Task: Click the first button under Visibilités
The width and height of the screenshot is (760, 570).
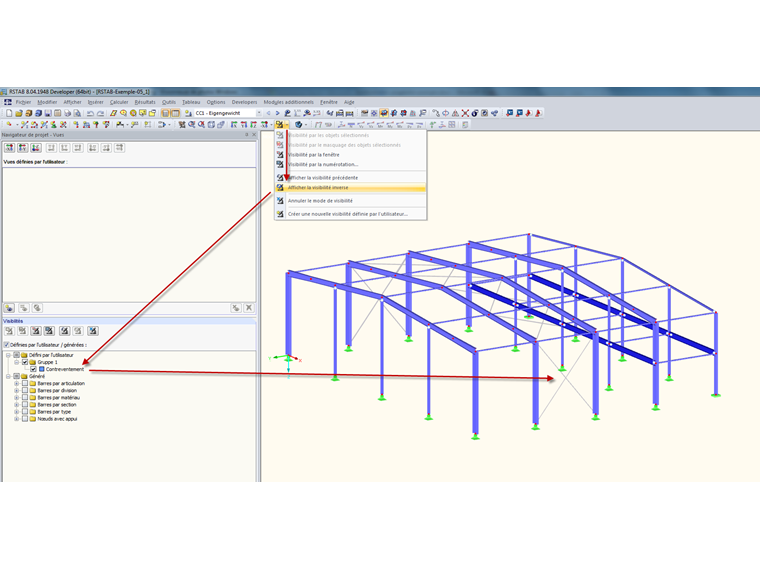Action: point(9,331)
